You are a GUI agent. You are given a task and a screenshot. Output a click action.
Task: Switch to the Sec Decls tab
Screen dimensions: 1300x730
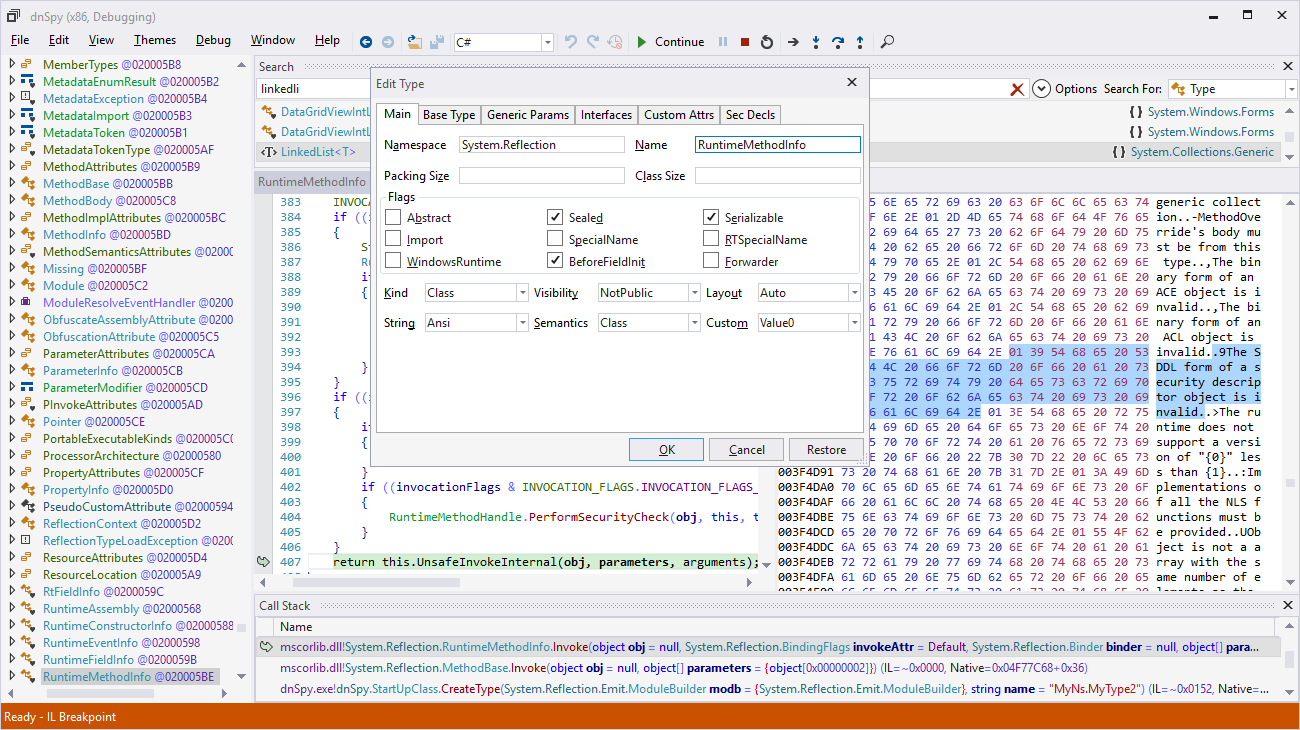[749, 115]
